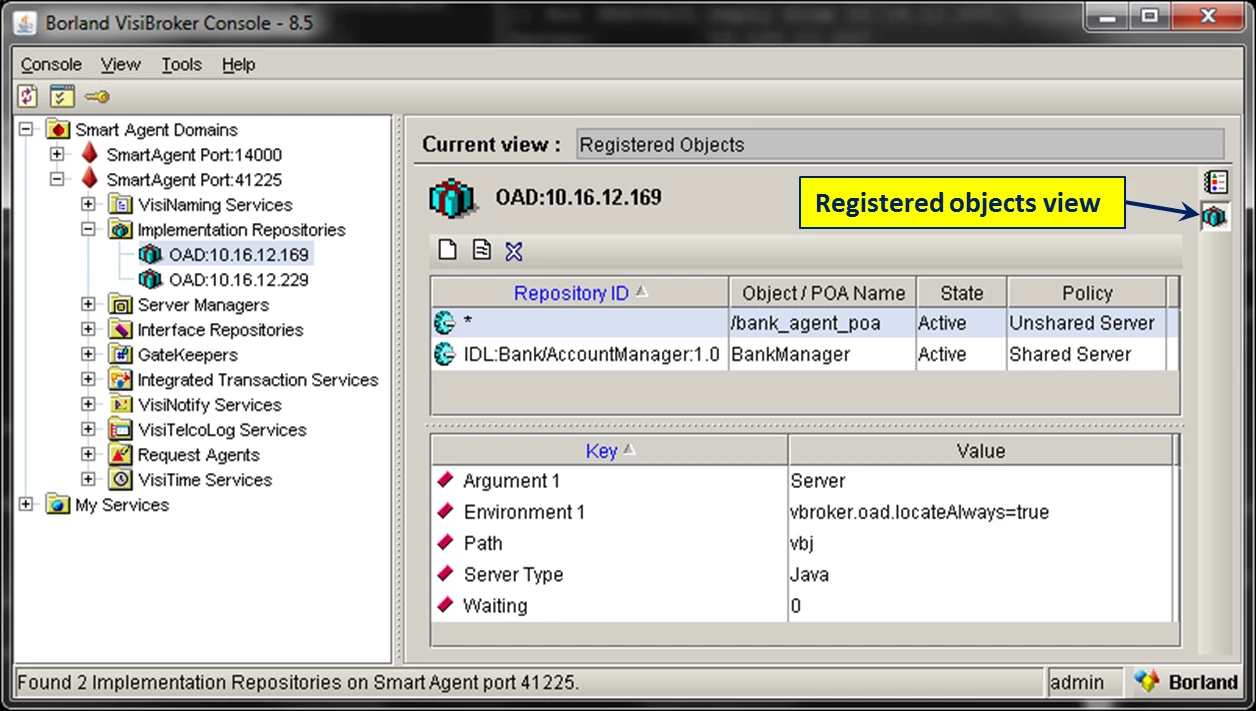Expand the Interface Repositories node
Viewport: 1256px width, 711px height.
click(89, 329)
